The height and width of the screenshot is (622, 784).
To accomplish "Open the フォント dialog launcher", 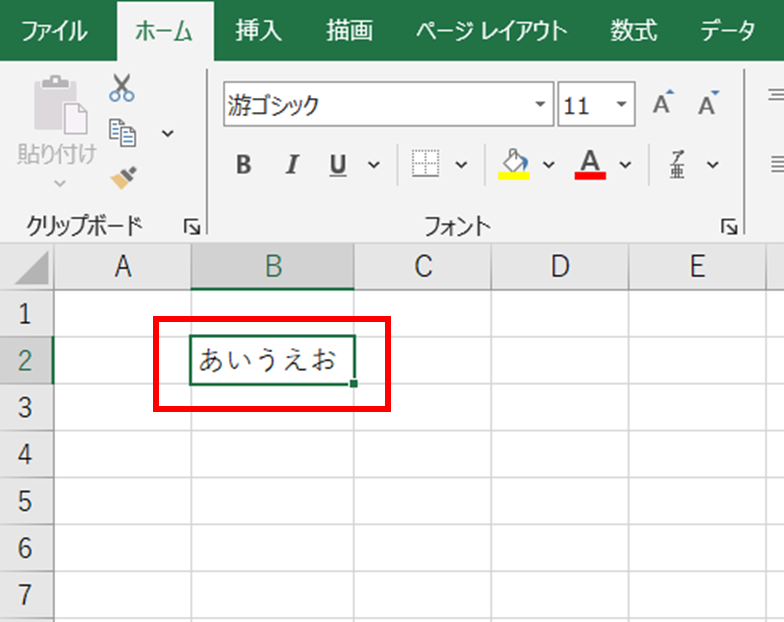I will pos(729,227).
